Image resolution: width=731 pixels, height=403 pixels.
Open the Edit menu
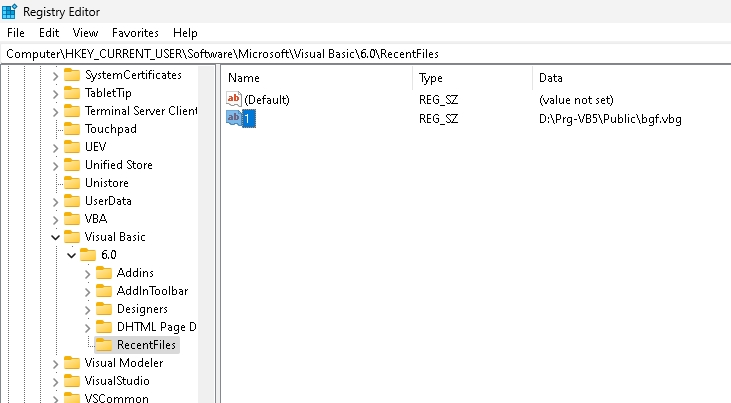click(x=49, y=33)
